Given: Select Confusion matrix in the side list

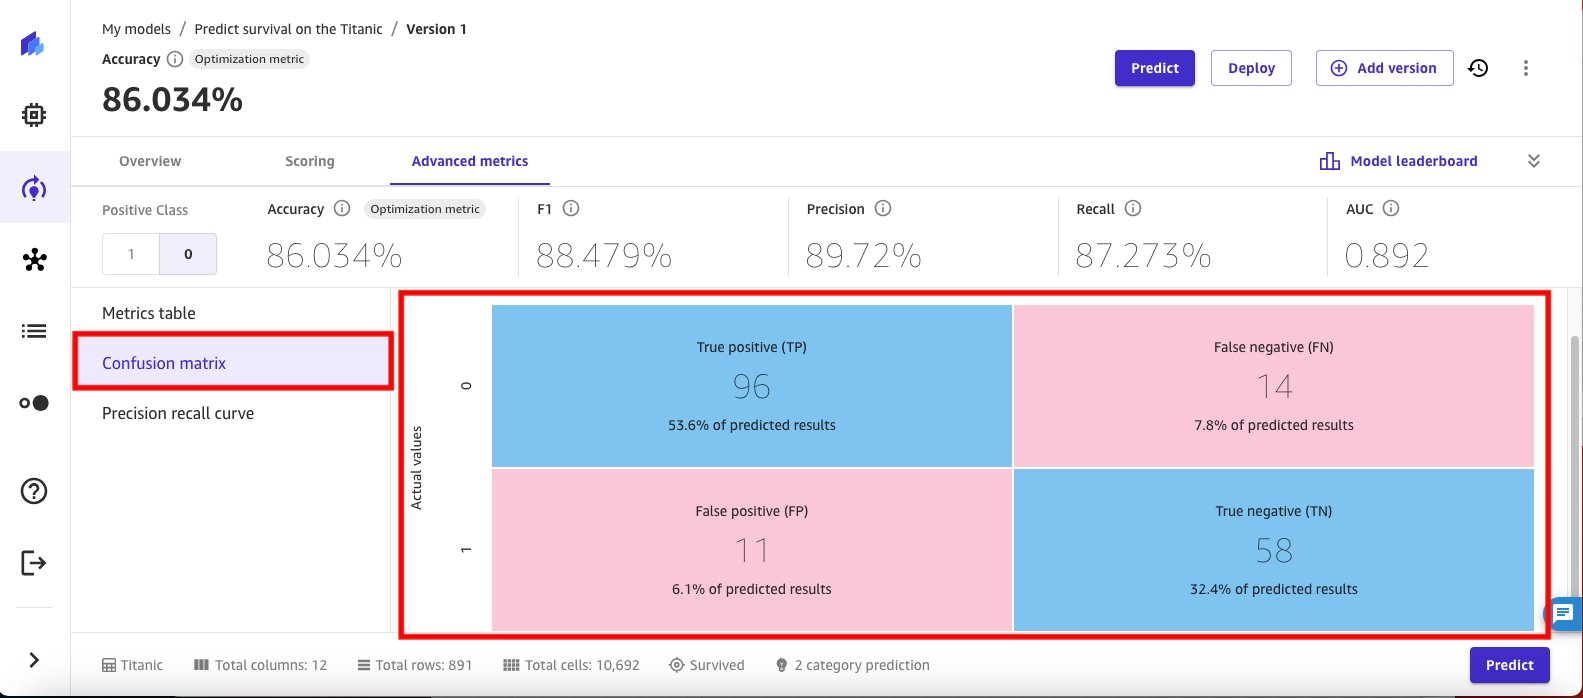Looking at the screenshot, I should 232,363.
